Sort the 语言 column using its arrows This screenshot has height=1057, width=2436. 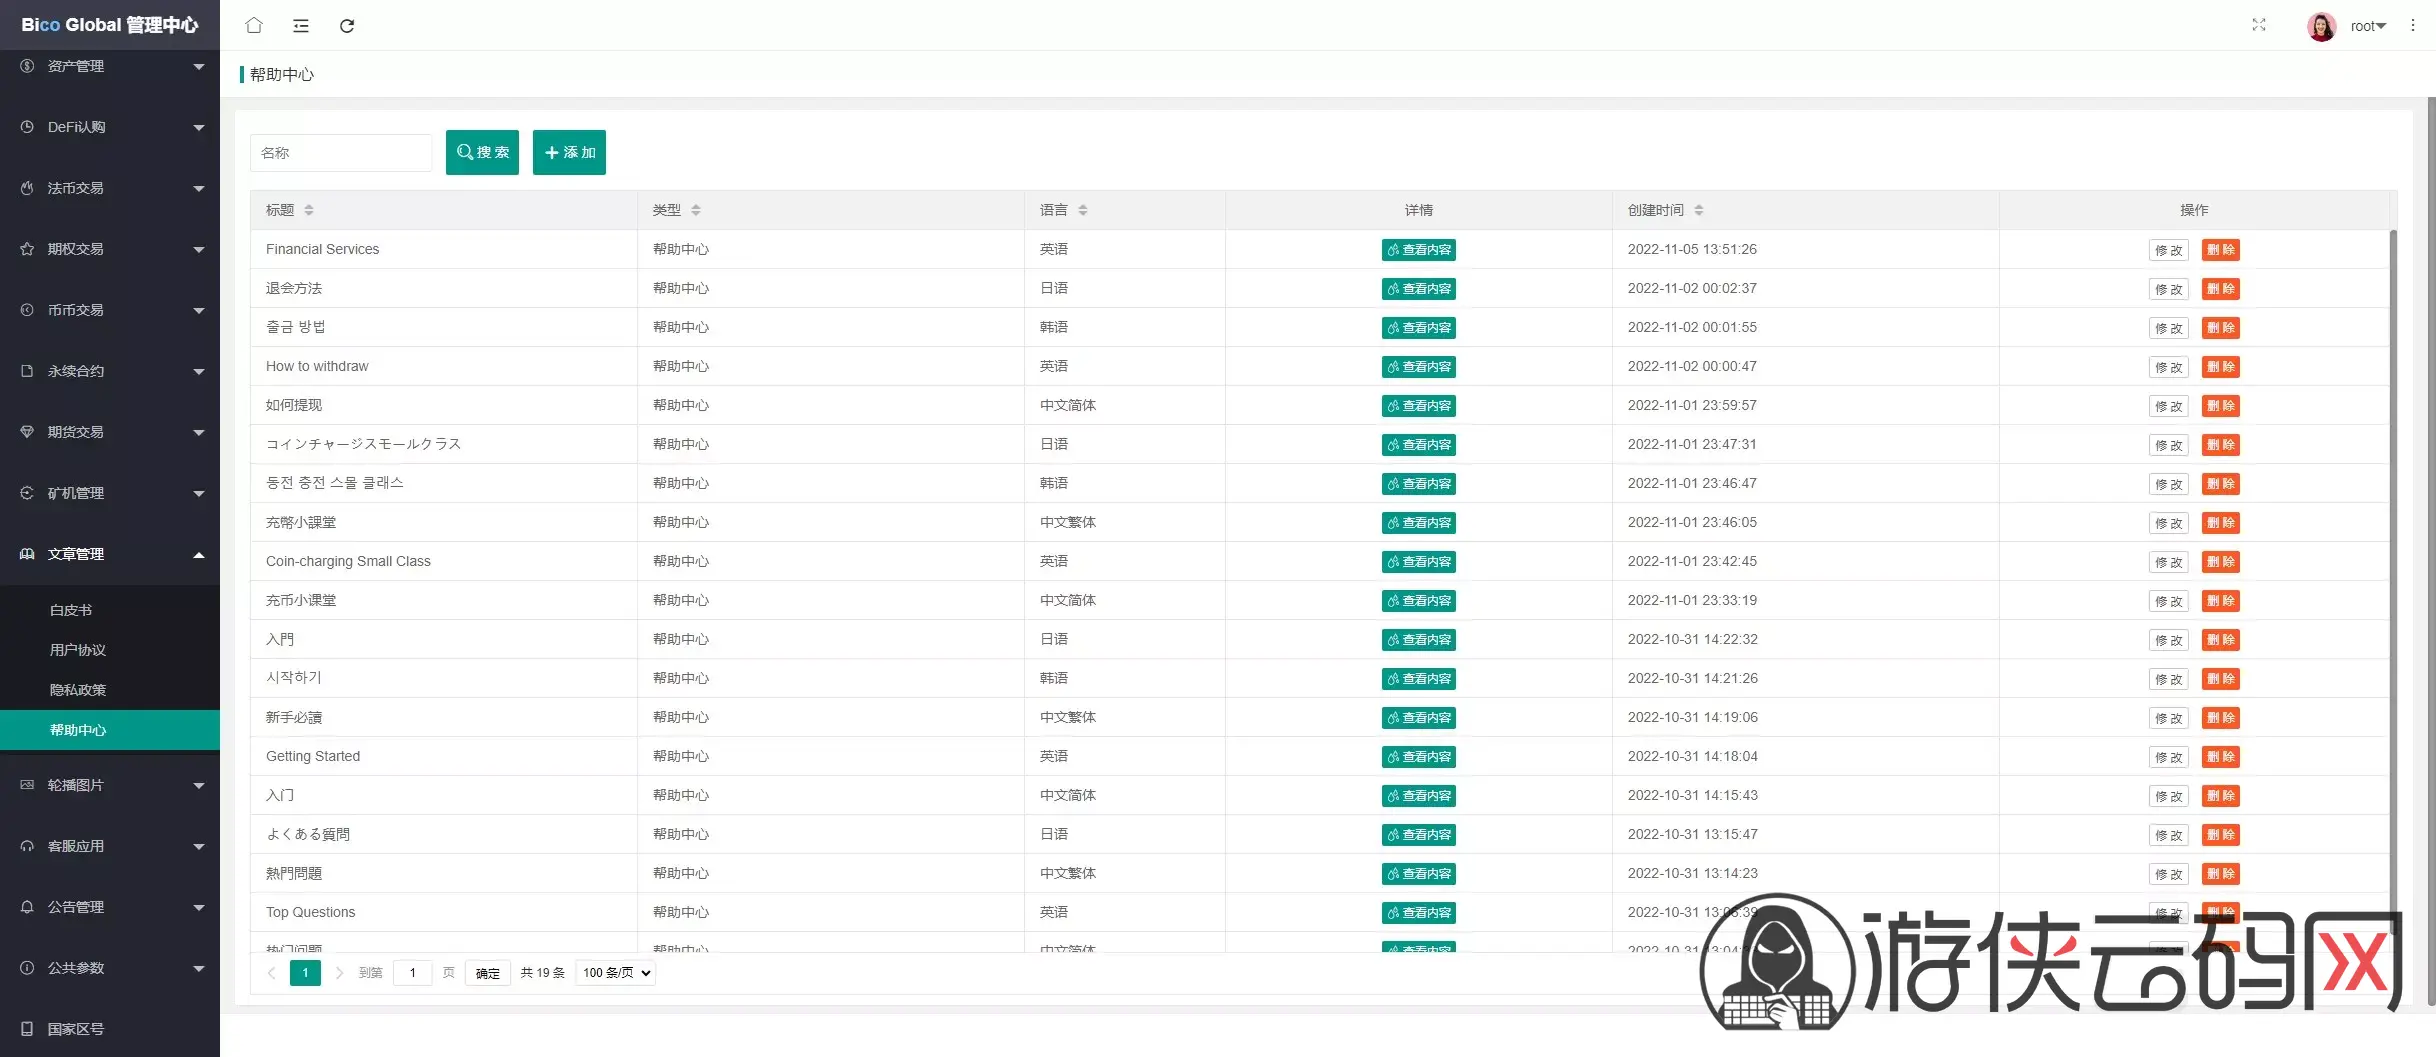click(1083, 210)
